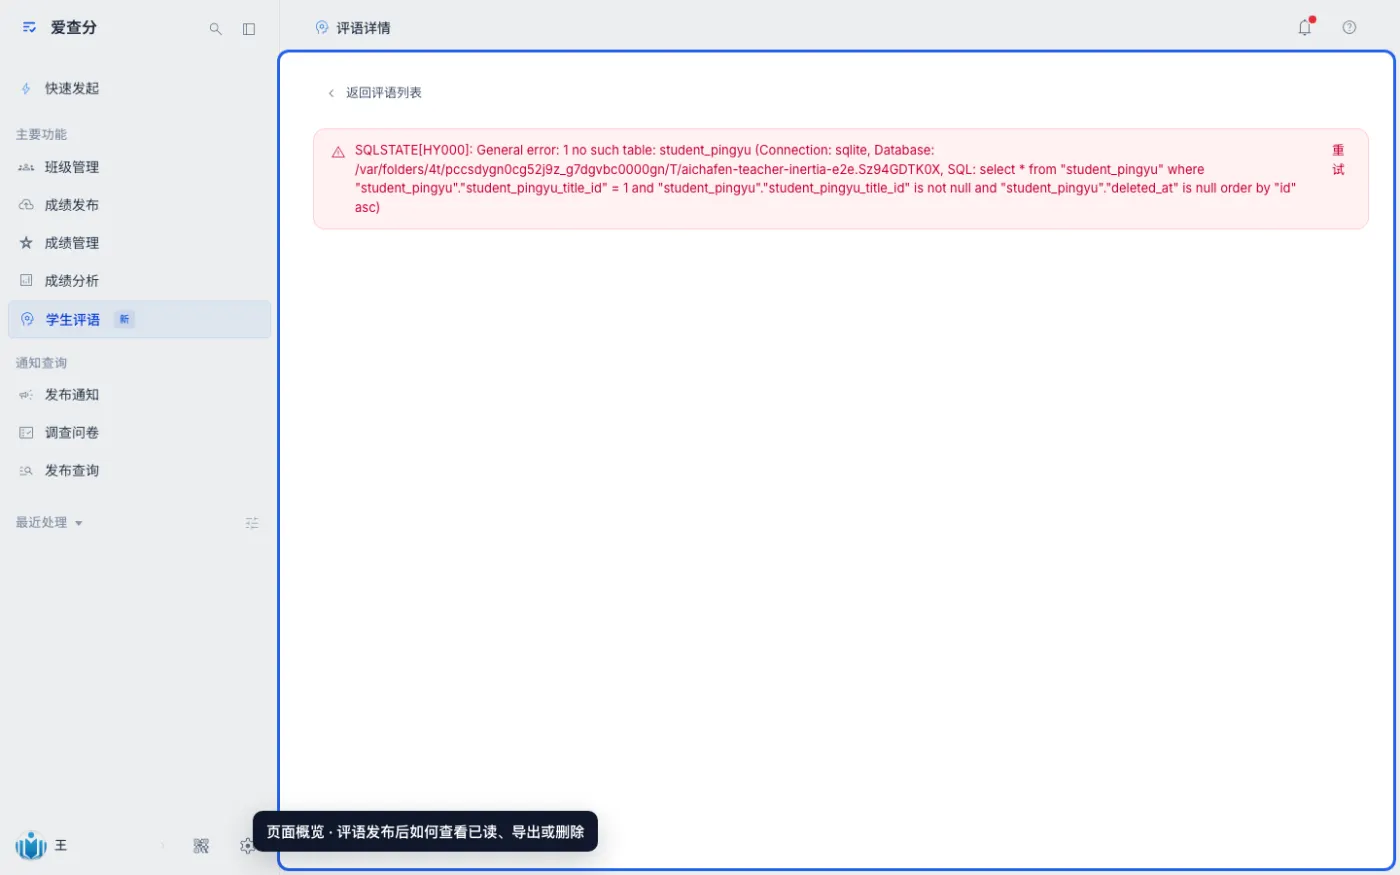The image size is (1400, 875).
Task: Click the lightning icon for 快速发起
Action: [x=26, y=89]
